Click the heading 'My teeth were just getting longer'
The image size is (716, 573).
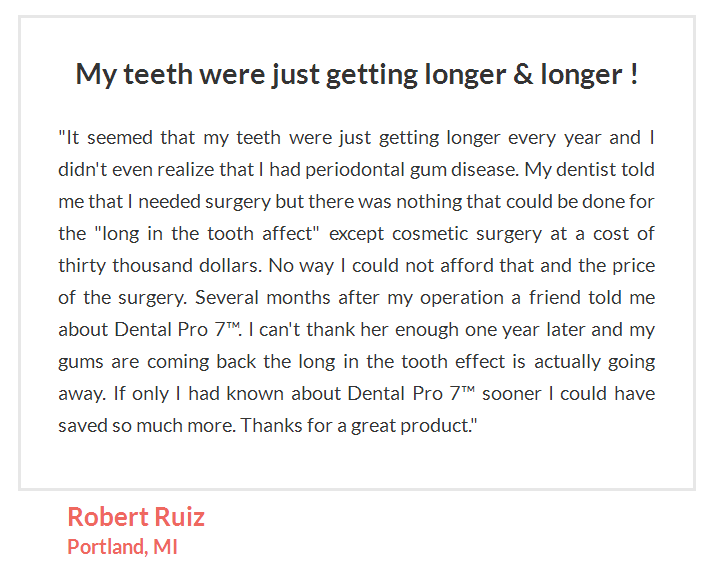point(357,74)
